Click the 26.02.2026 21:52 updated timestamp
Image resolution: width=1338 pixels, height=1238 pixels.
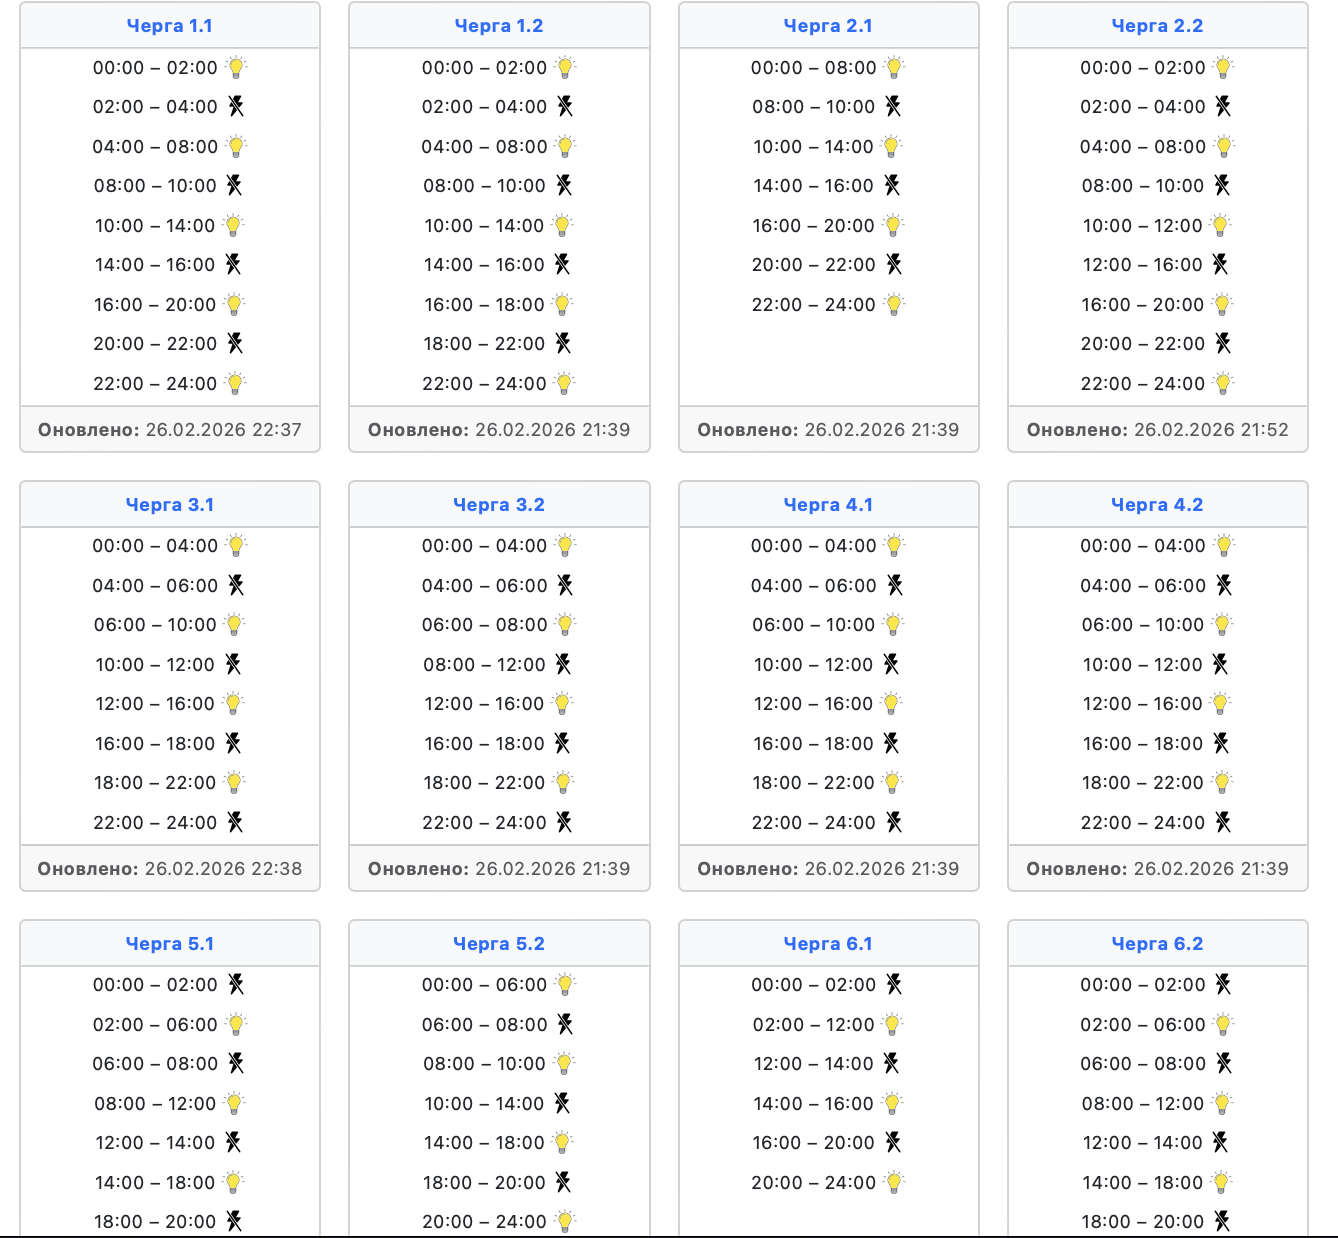(x=1211, y=430)
